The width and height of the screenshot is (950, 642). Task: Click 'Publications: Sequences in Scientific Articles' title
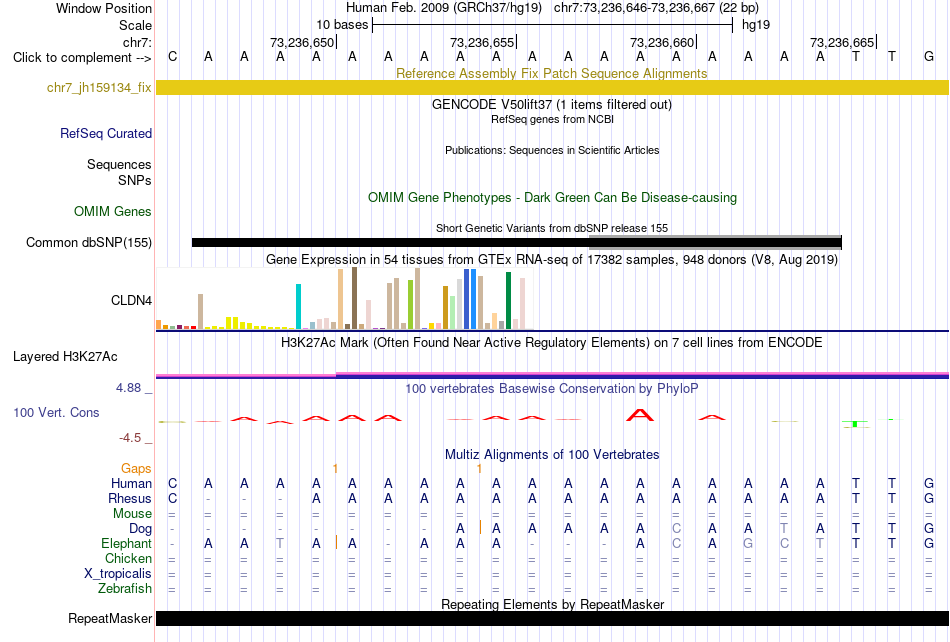(x=552, y=150)
